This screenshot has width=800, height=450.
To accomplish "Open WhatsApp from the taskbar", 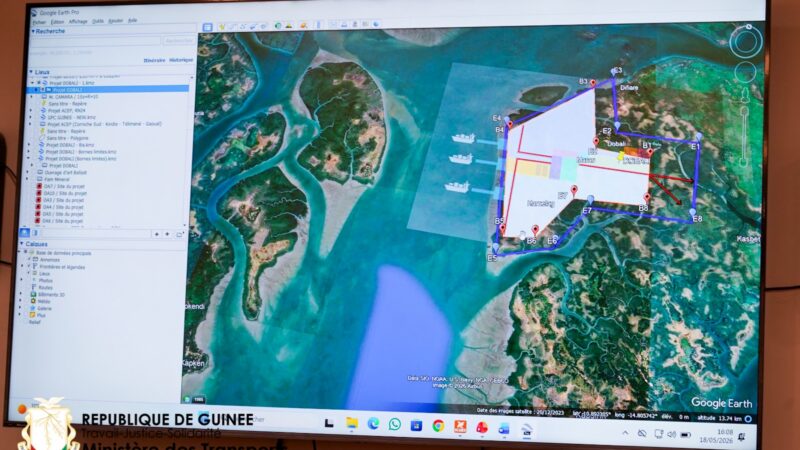I will tap(394, 424).
